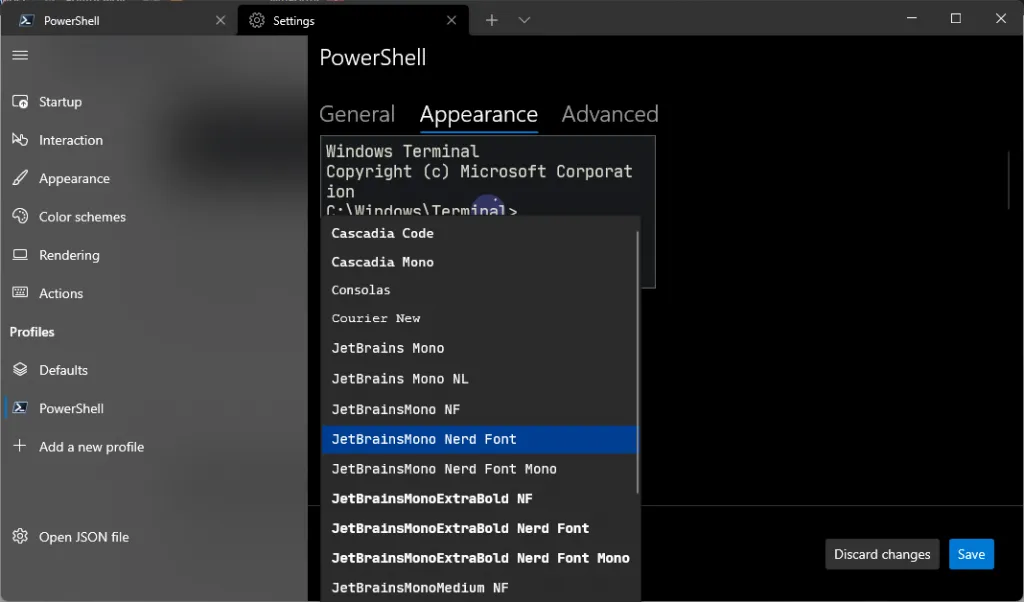Choose JetBrainsMono Nerd Font Mono option

(479, 469)
